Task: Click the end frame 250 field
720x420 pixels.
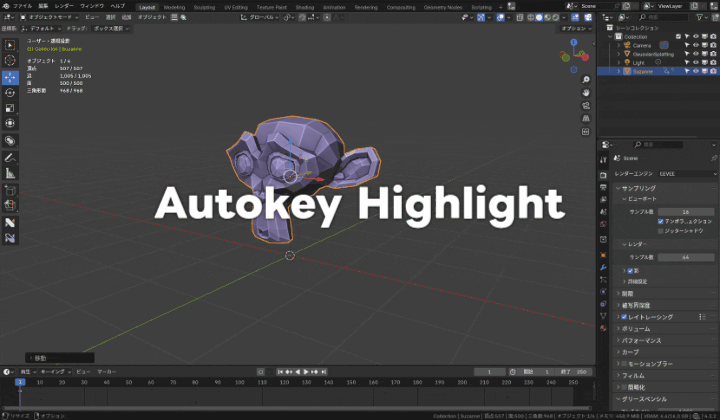Action: coord(574,372)
